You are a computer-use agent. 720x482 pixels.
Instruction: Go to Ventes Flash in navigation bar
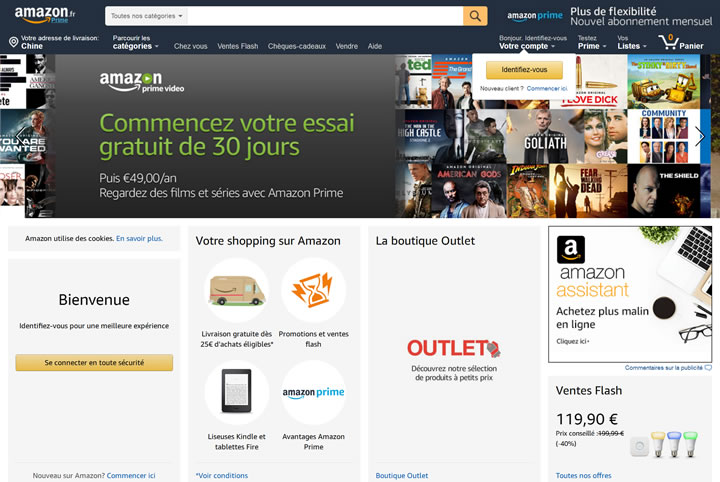[x=237, y=46]
